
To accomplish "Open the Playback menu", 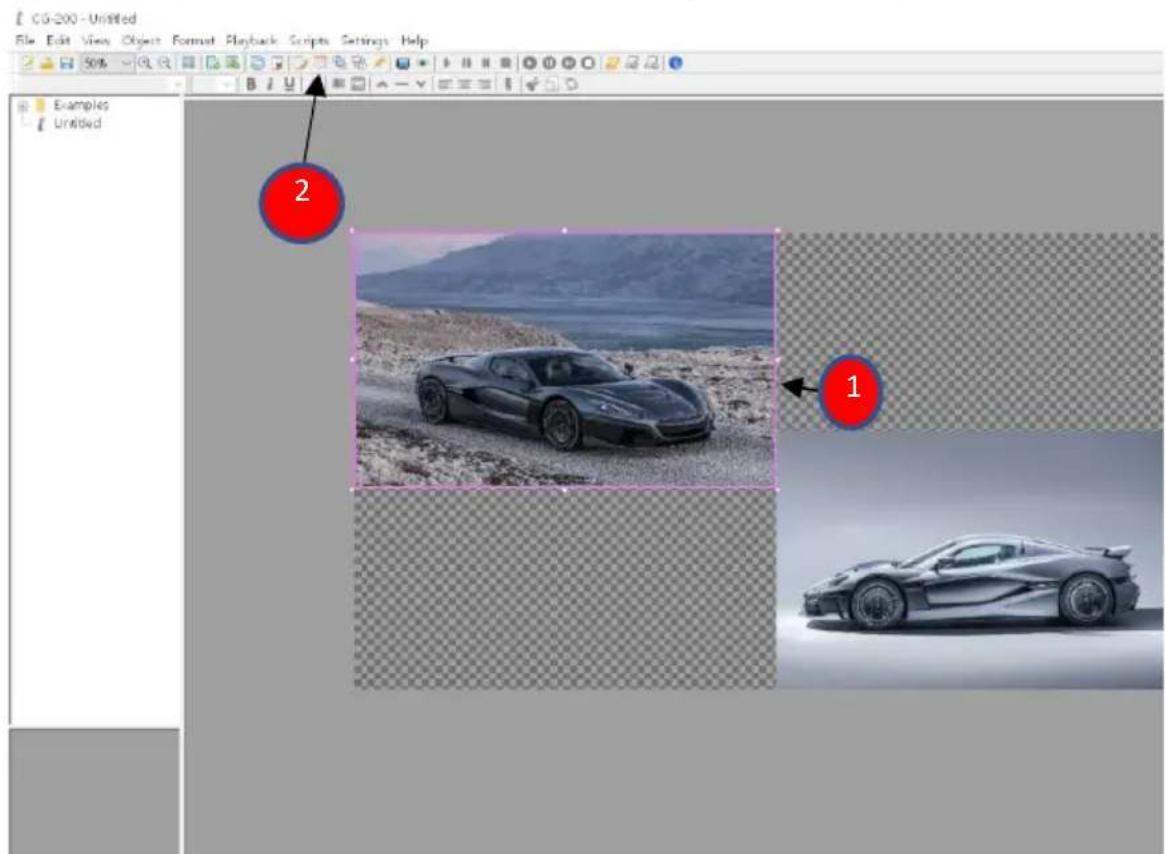I will [251, 40].
